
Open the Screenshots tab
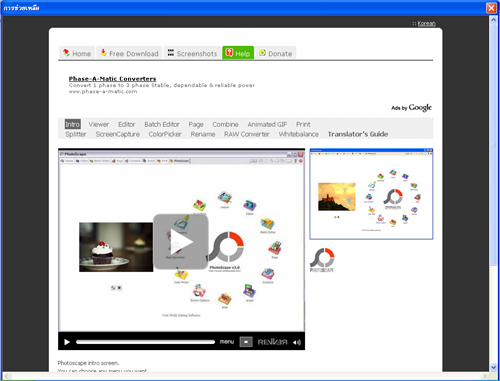(x=192, y=53)
